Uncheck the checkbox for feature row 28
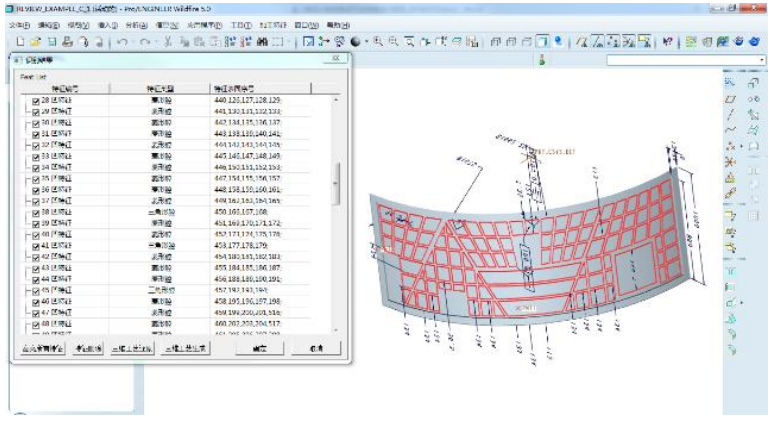The width and height of the screenshot is (775, 421). pyautogui.click(x=36, y=101)
